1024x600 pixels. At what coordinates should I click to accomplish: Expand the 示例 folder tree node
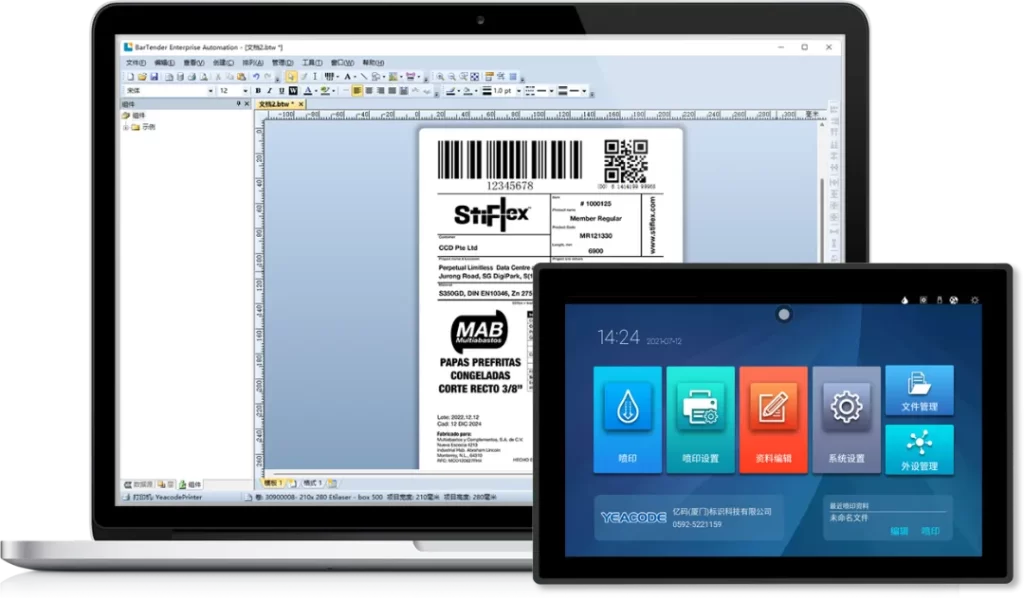(125, 127)
